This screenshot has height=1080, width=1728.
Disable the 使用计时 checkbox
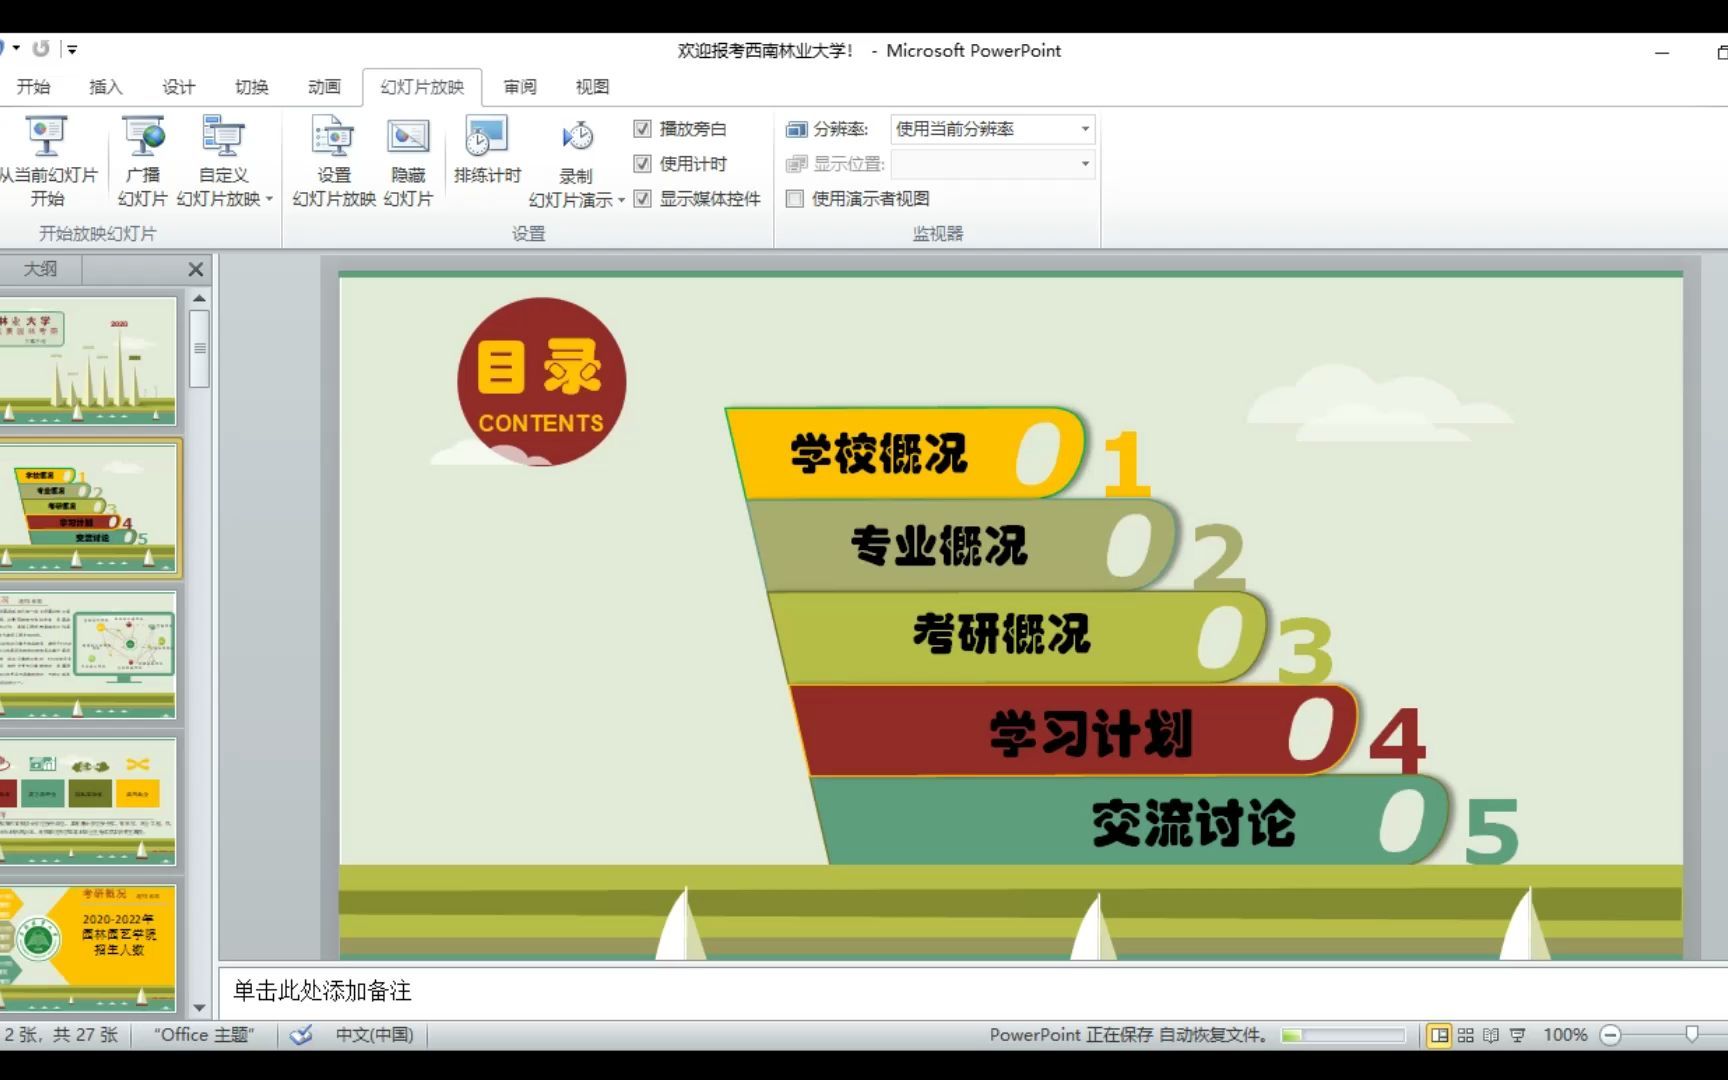(x=643, y=163)
